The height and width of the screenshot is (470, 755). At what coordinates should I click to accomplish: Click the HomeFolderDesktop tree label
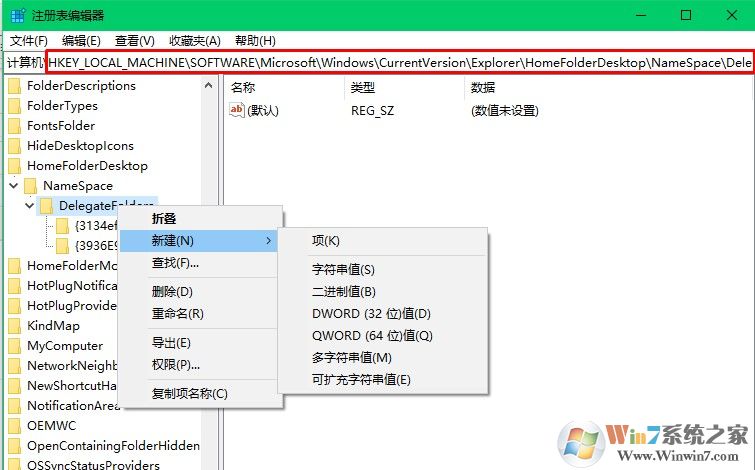tap(87, 166)
